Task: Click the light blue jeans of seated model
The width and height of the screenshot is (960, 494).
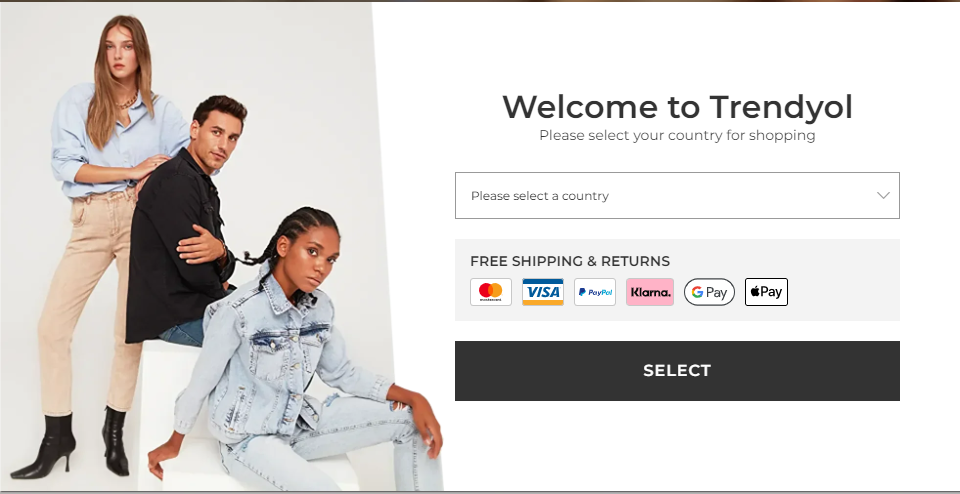Action: (x=343, y=447)
